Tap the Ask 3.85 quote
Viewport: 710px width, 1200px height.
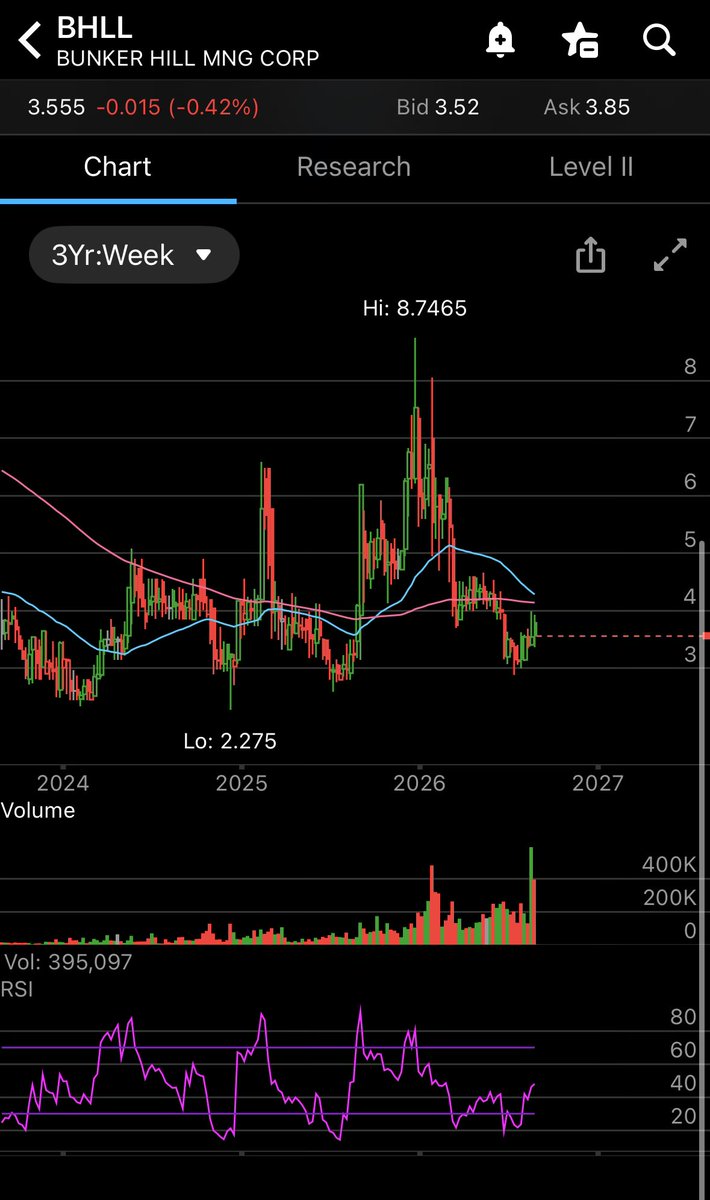tap(587, 107)
